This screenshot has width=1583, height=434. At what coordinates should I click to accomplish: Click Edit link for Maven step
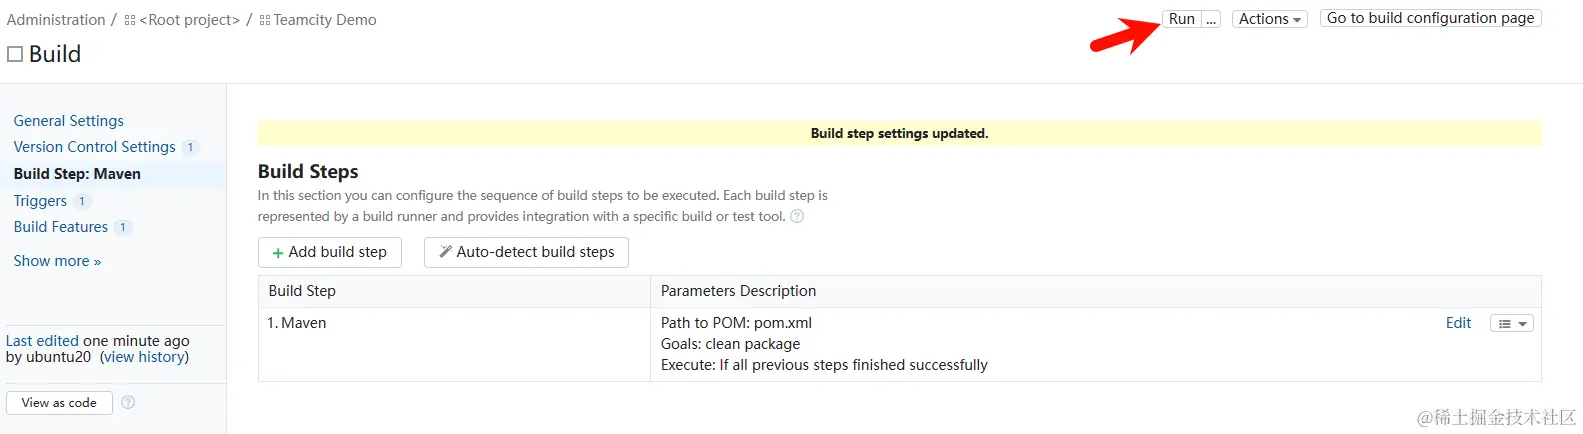point(1458,323)
